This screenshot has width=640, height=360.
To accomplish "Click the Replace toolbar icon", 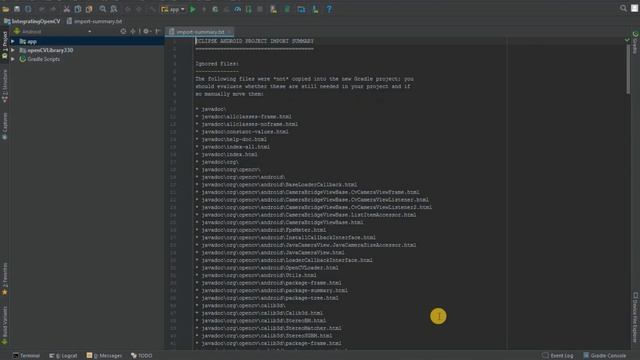I will pyautogui.click(x=114, y=9).
